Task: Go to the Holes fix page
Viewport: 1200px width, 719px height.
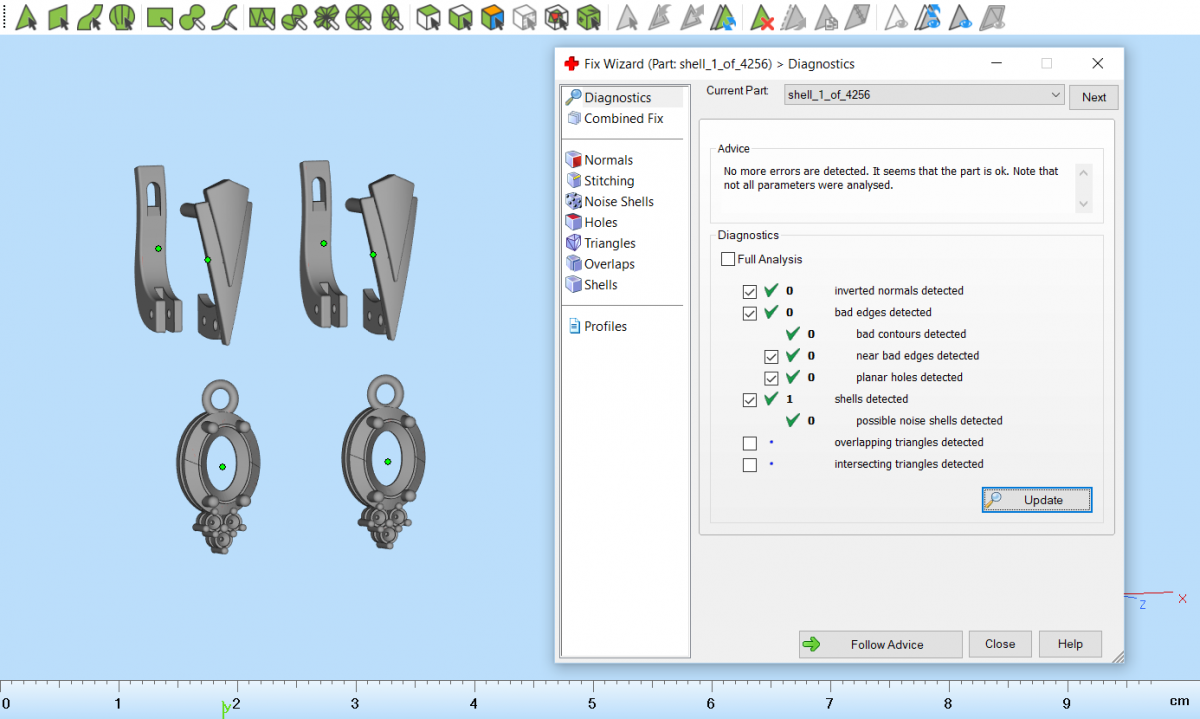Action: pos(600,223)
